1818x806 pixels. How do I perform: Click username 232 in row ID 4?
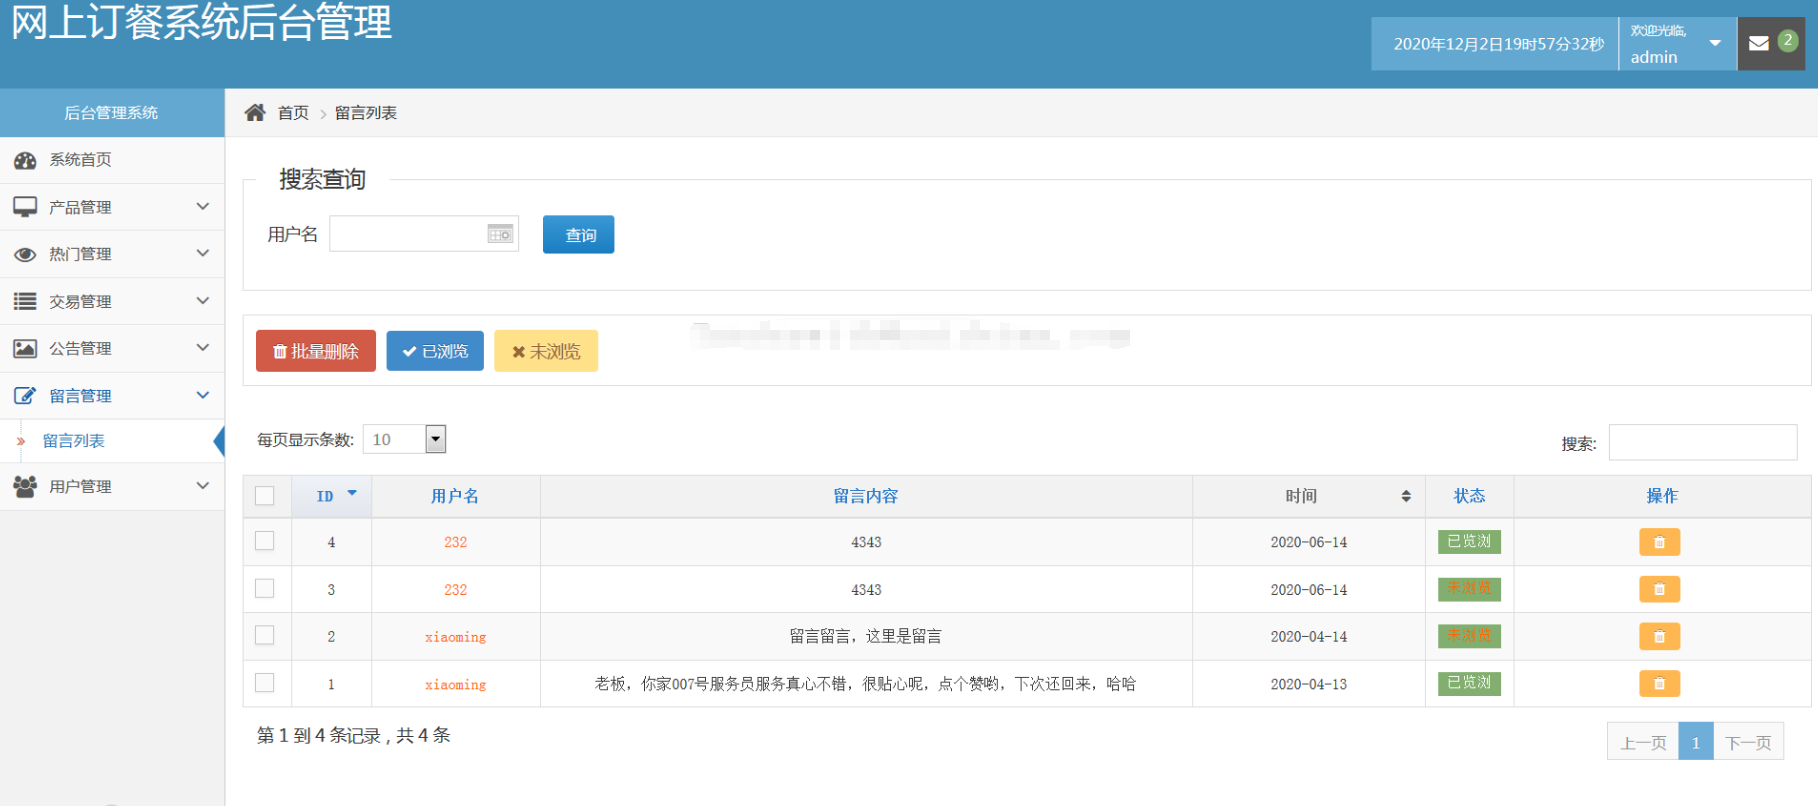click(455, 542)
